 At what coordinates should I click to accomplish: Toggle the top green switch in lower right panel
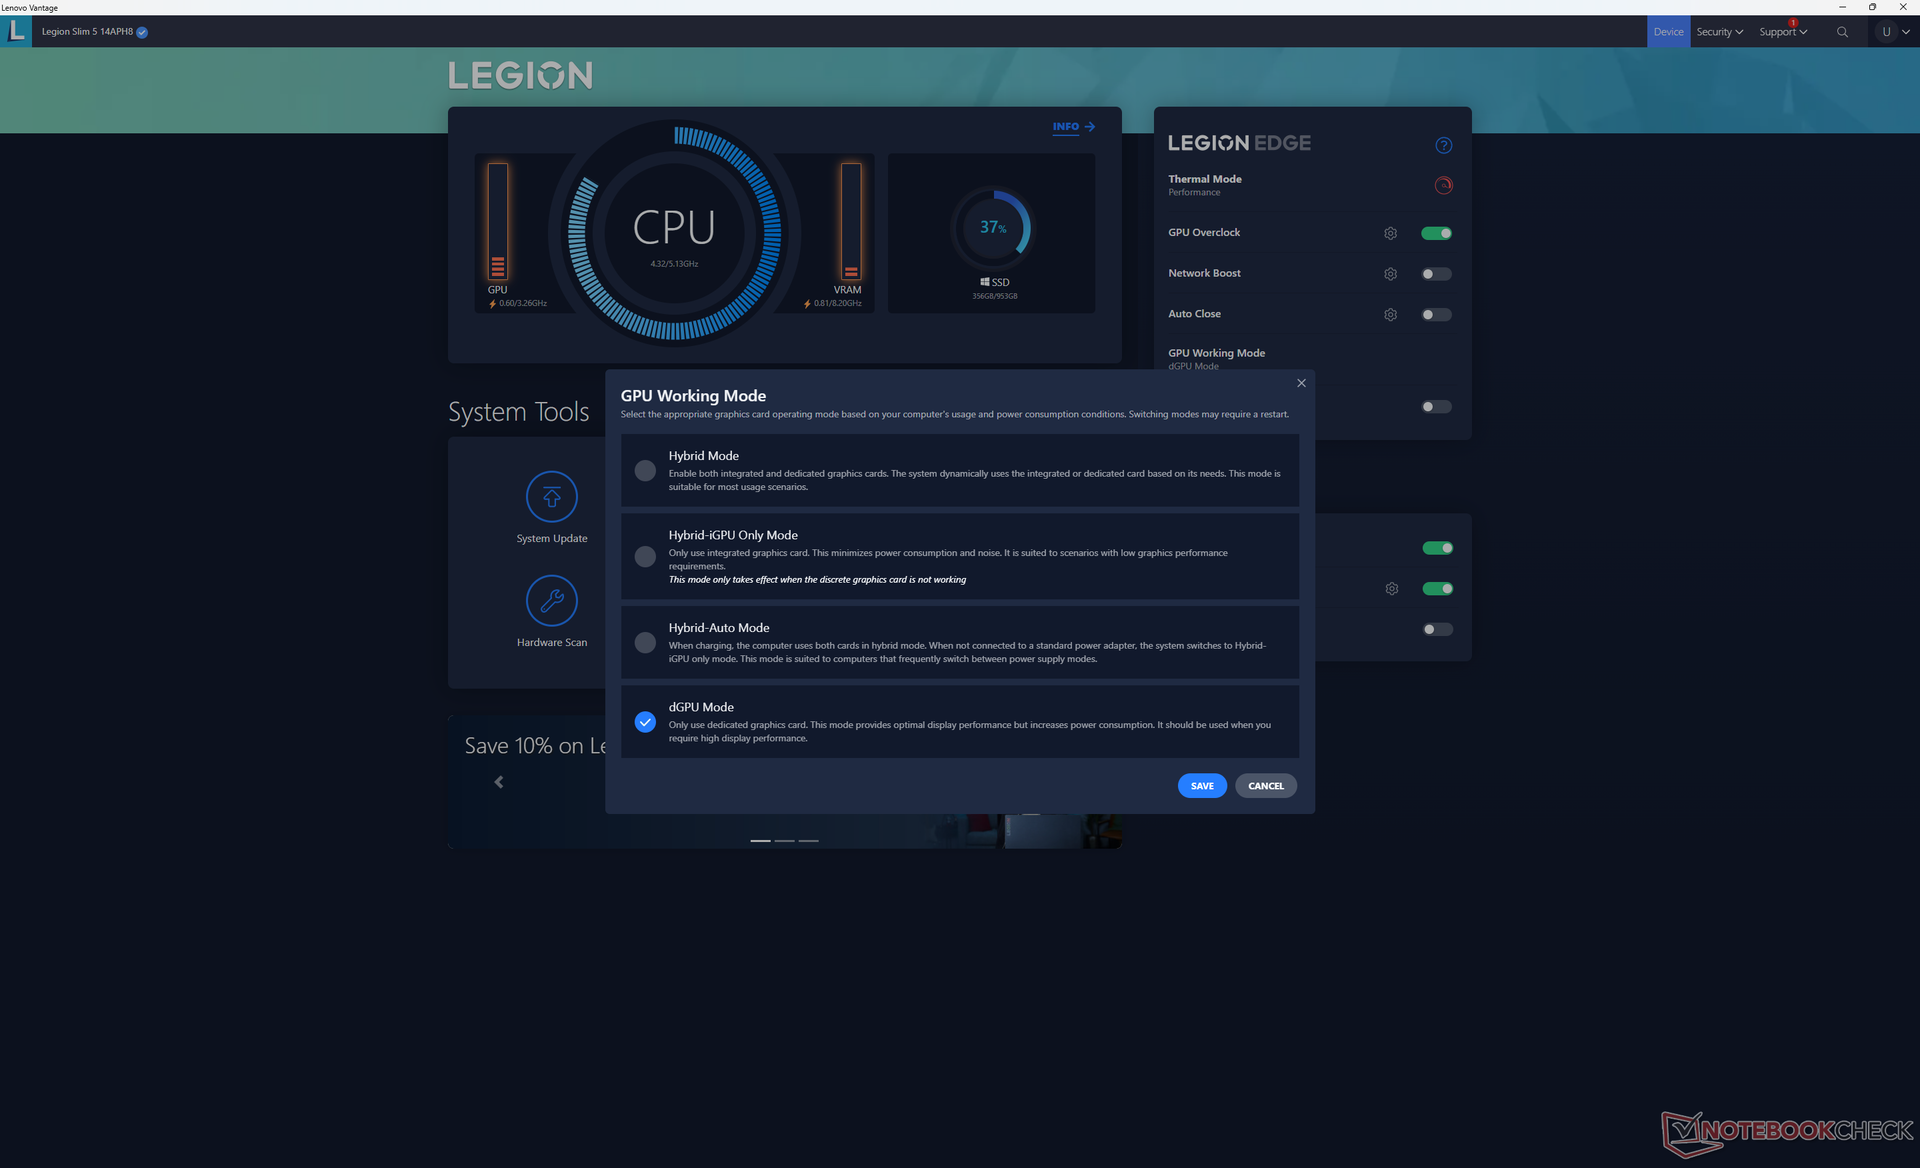[1437, 548]
